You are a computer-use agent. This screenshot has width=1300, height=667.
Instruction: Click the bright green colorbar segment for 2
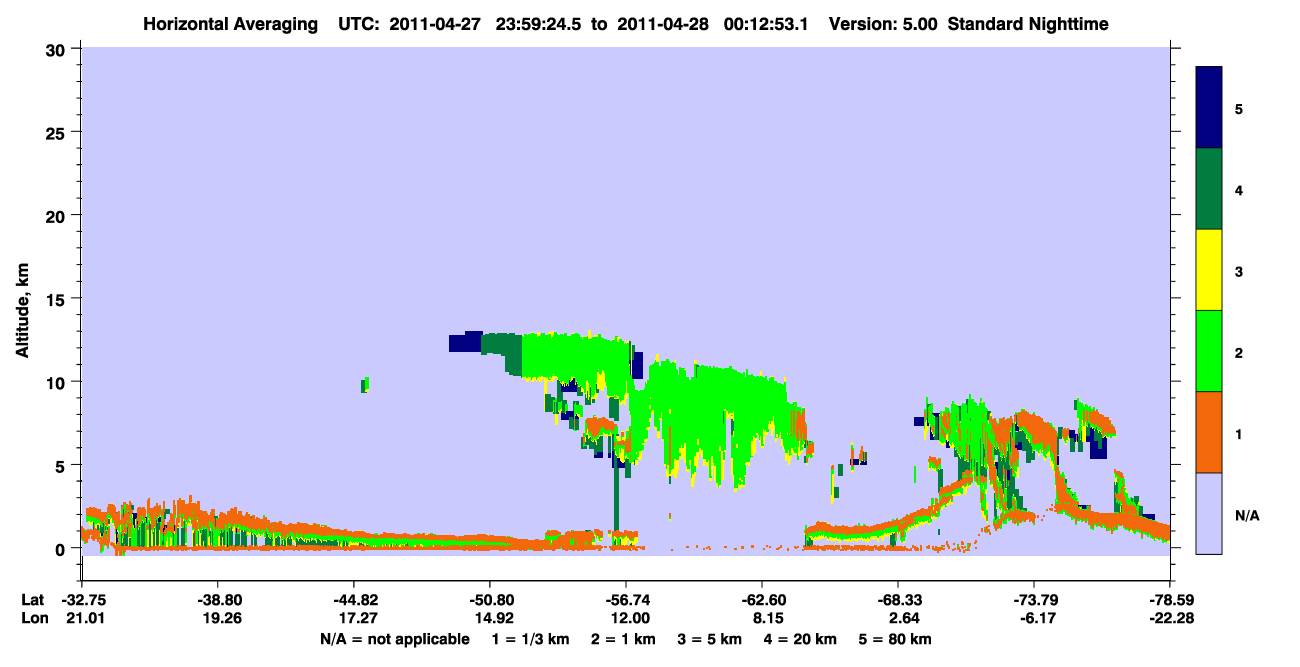coord(1209,351)
